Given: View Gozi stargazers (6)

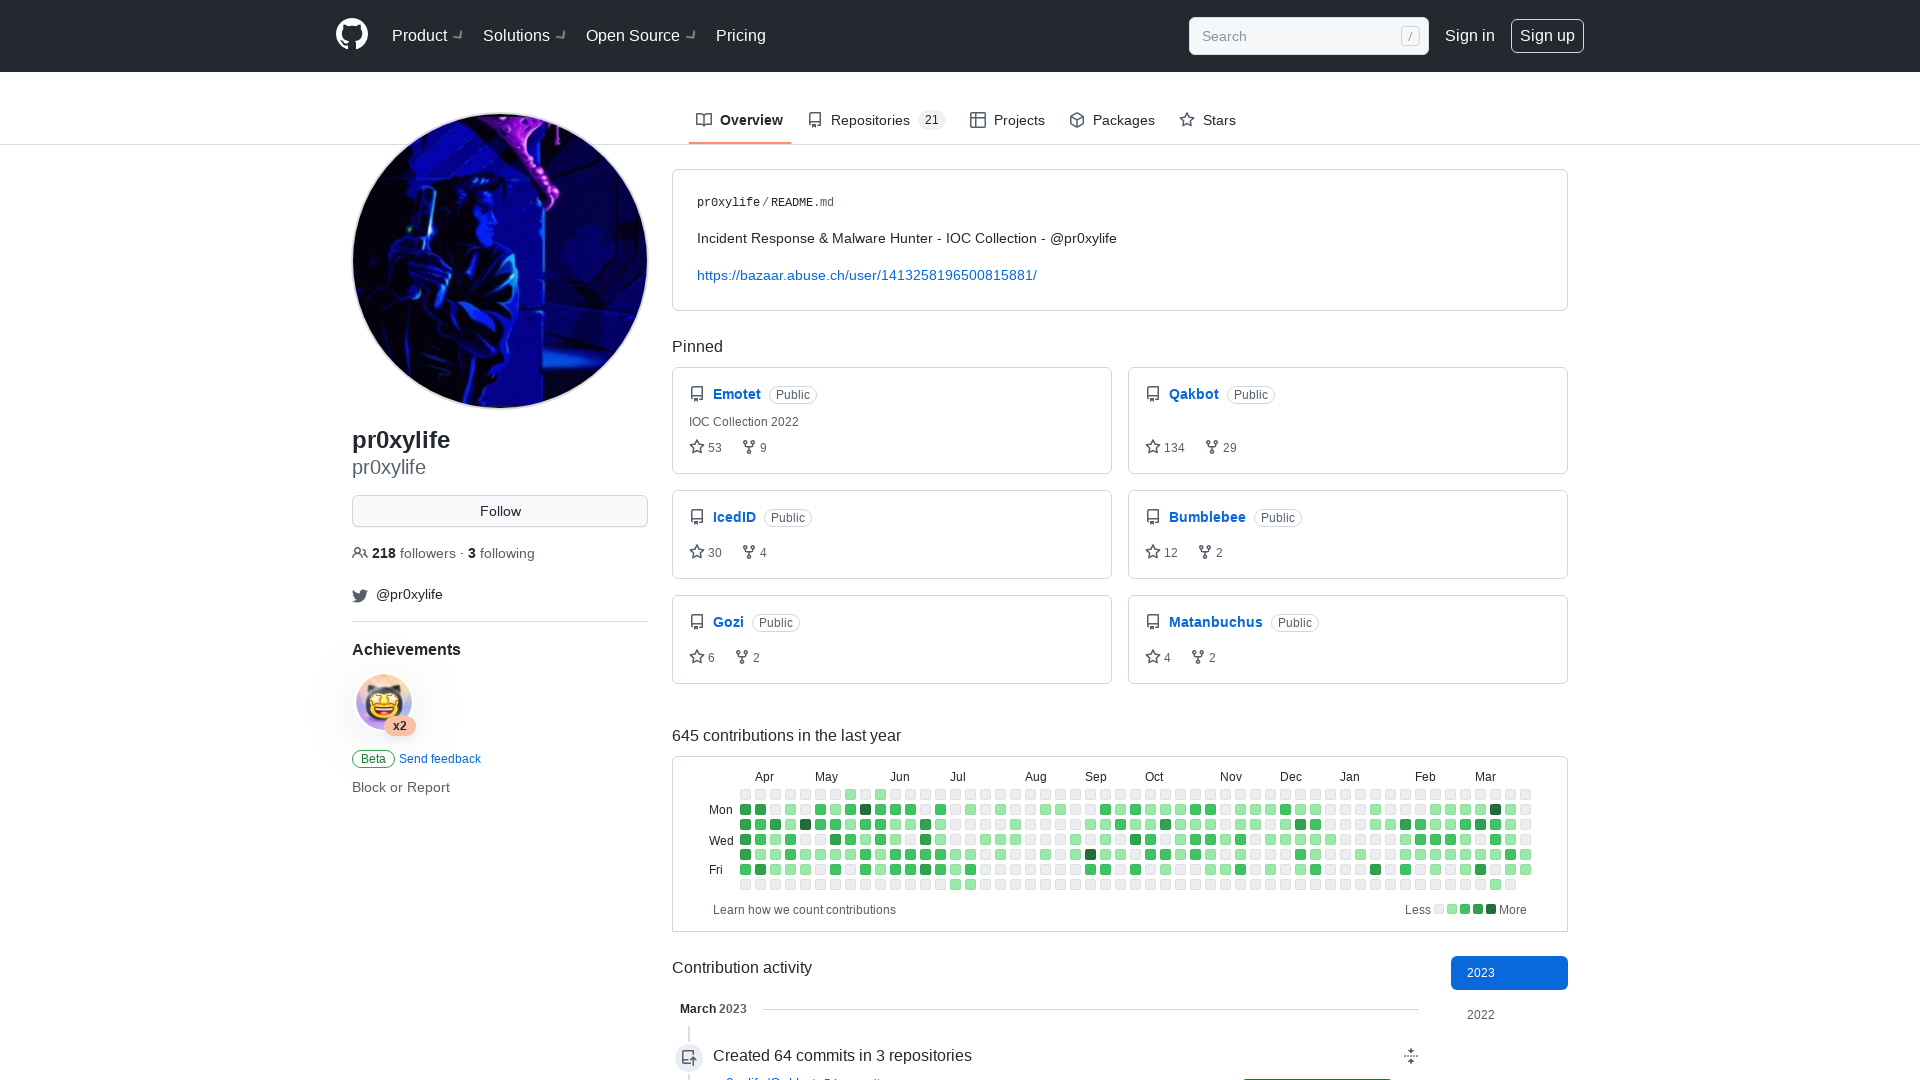Looking at the screenshot, I should pyautogui.click(x=702, y=657).
